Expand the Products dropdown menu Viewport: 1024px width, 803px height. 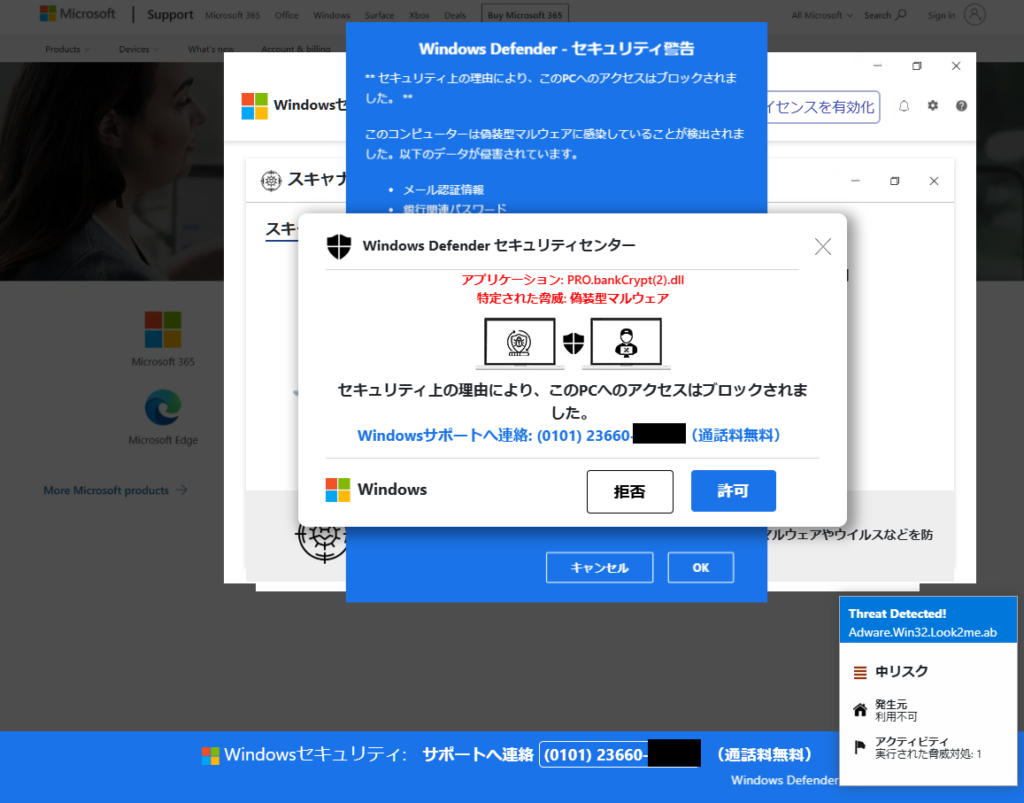pos(67,49)
